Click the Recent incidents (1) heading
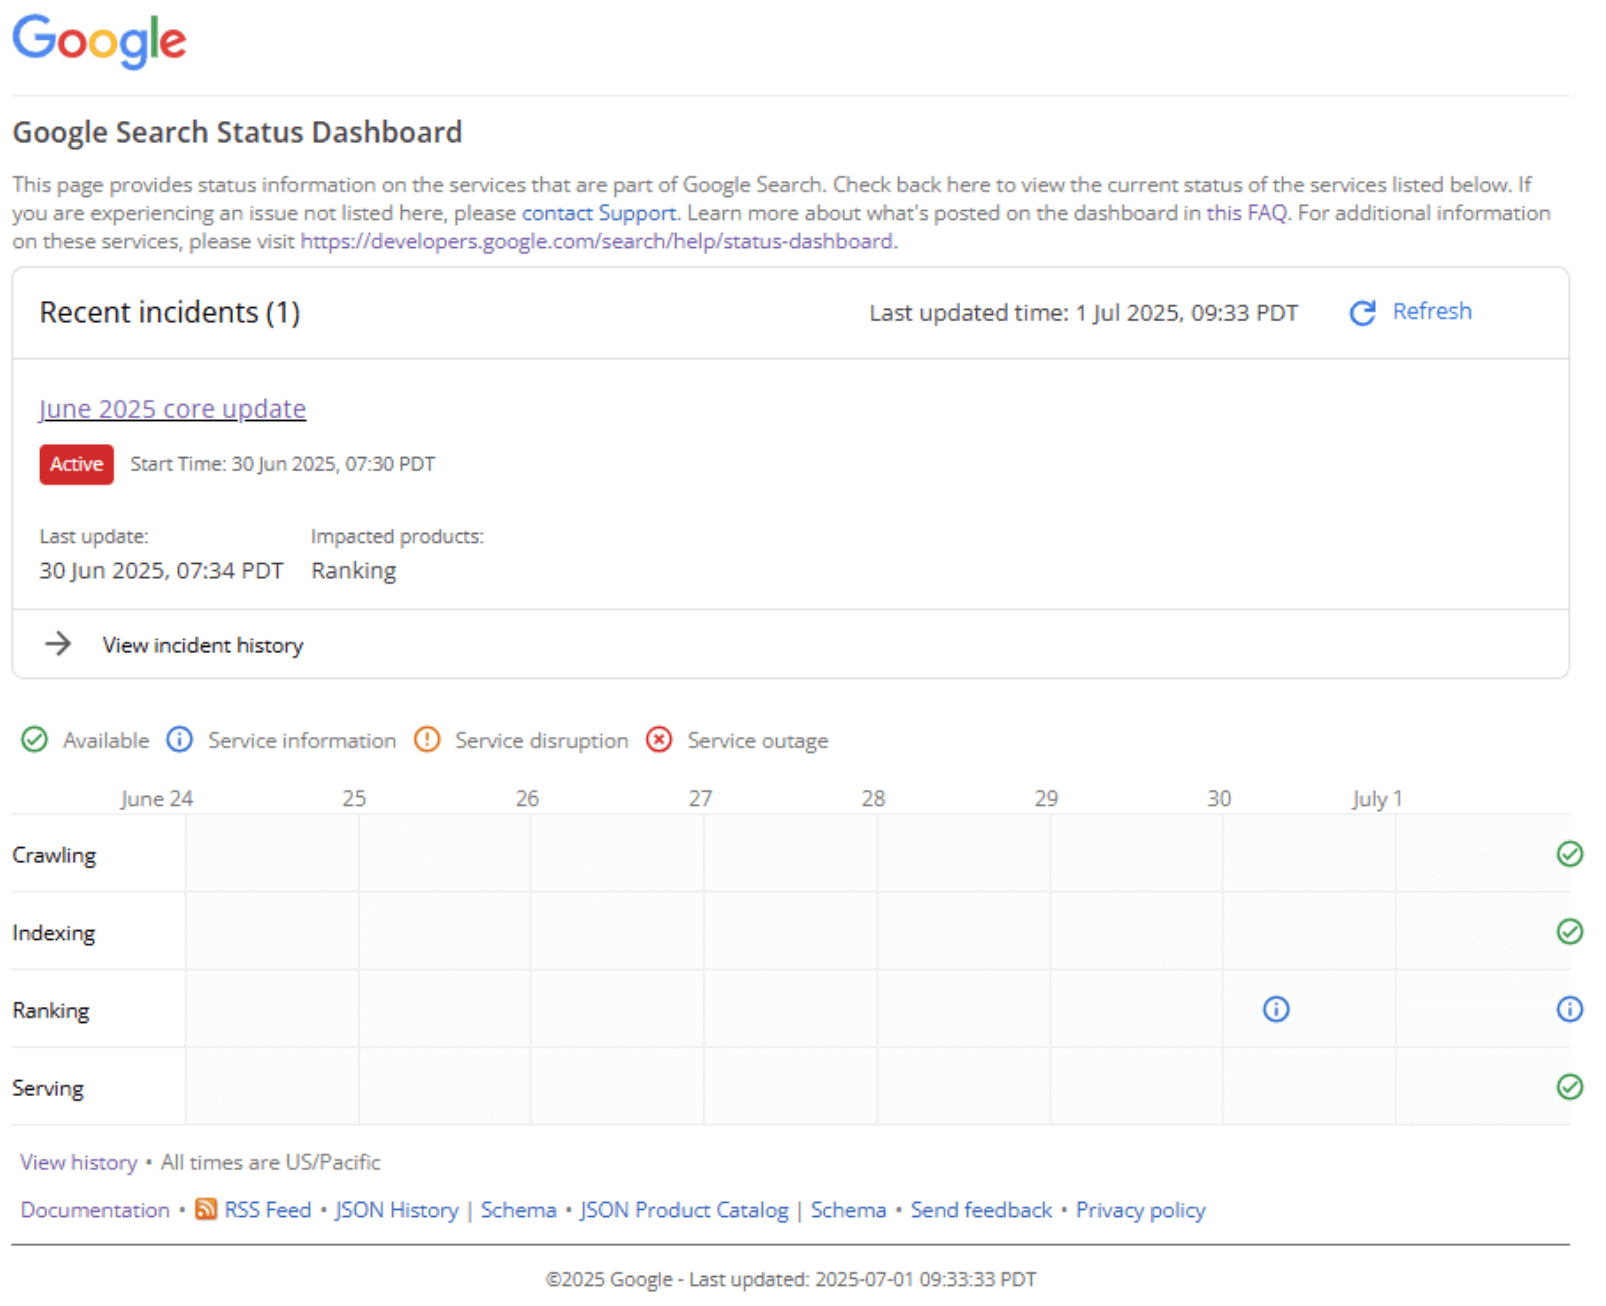 pyautogui.click(x=169, y=312)
